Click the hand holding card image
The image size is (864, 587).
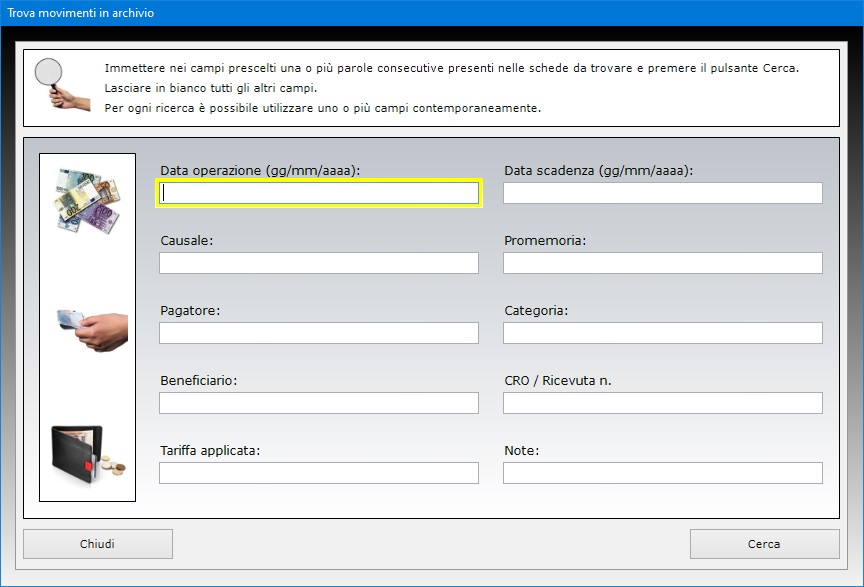click(x=89, y=328)
